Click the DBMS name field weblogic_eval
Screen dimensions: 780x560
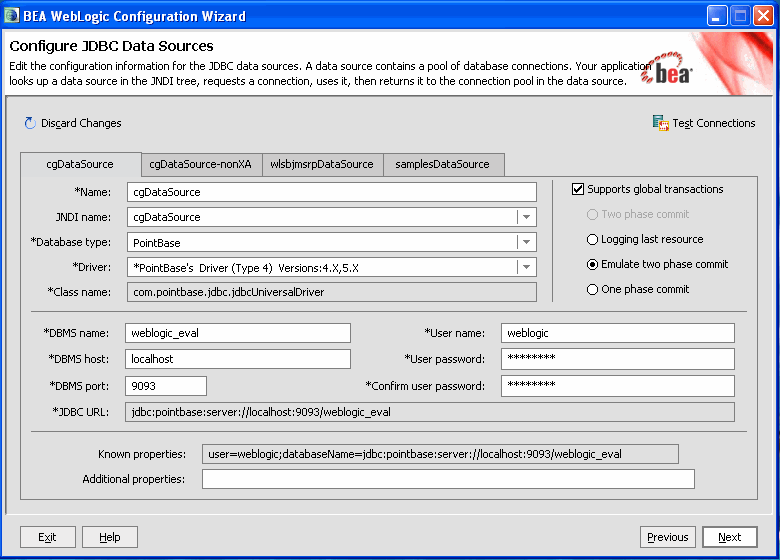pos(238,333)
